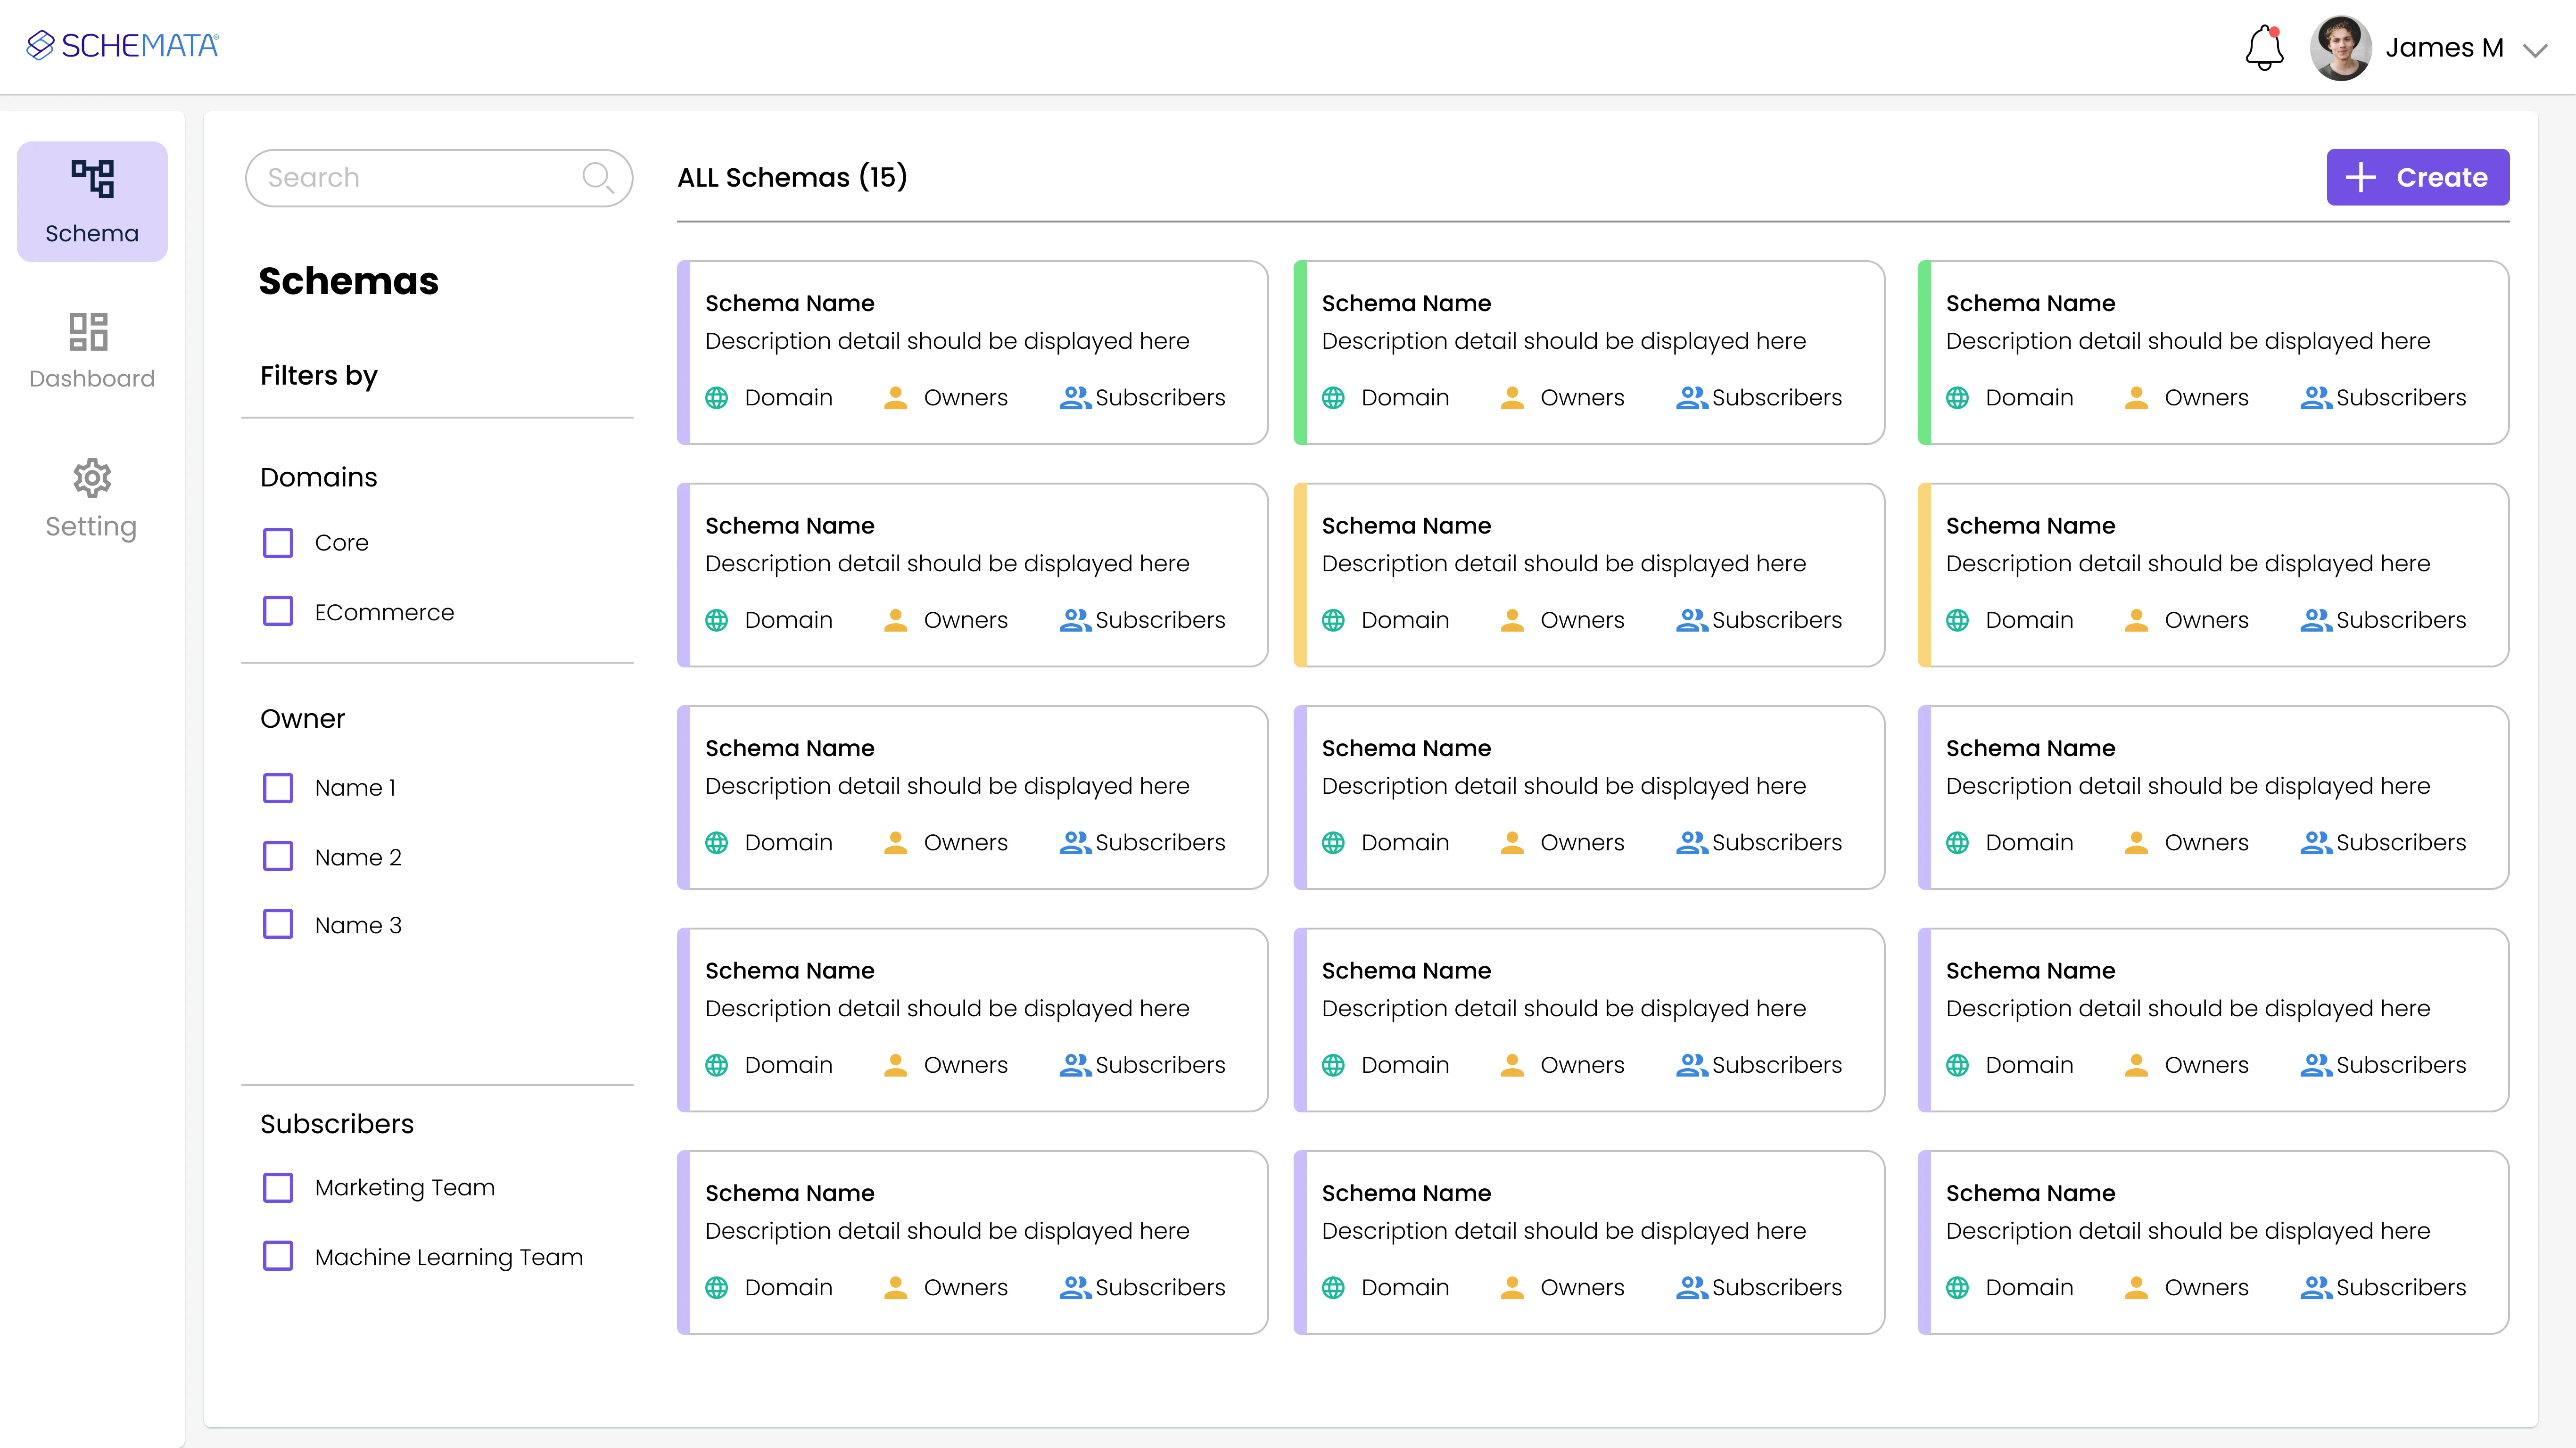Screen dimensions: 2576x1448
Task: Open the bottom-right Schema Name card
Action: pos(2212,1241)
